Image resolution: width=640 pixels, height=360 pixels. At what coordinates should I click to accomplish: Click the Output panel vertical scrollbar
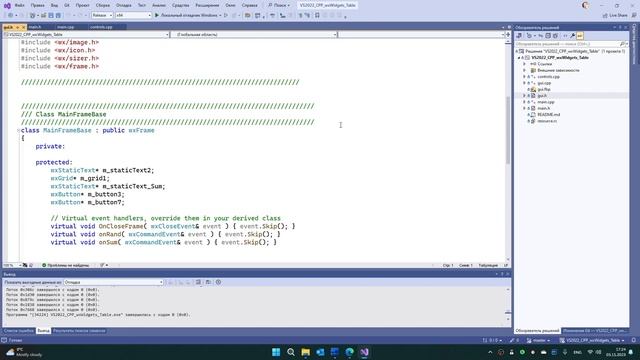[x=508, y=305]
